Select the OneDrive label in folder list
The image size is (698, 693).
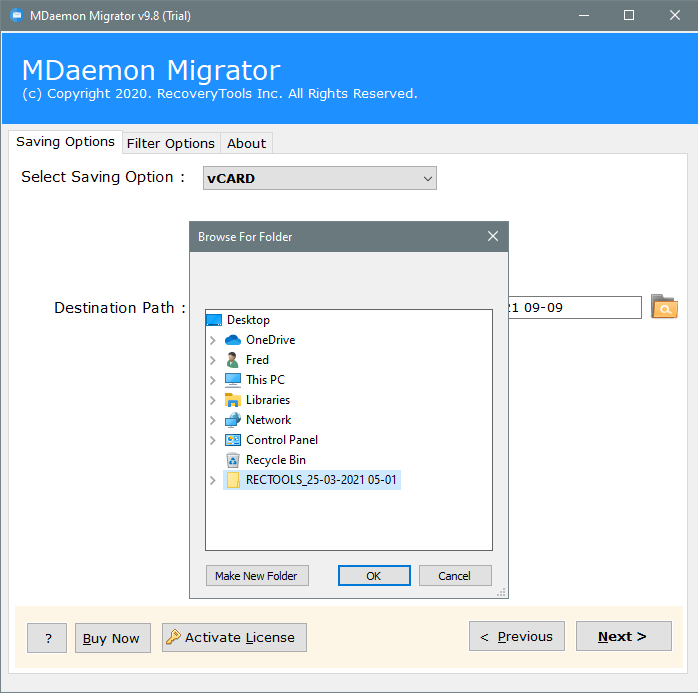point(271,340)
